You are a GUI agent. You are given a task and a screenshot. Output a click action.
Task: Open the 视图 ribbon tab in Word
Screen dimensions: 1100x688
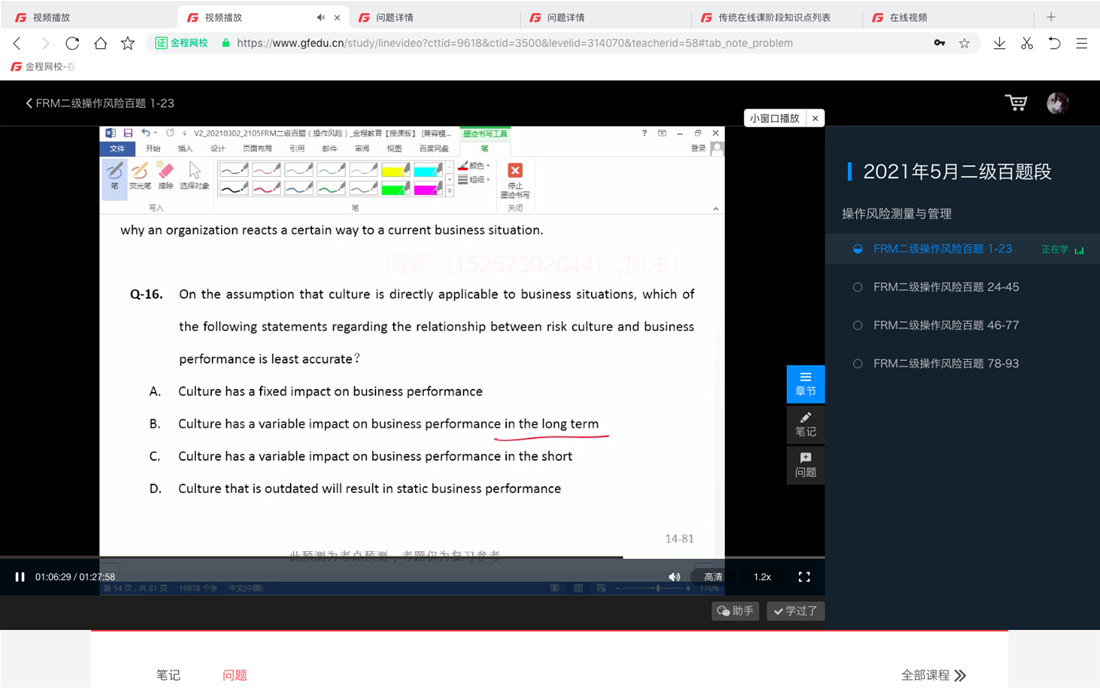tap(394, 149)
